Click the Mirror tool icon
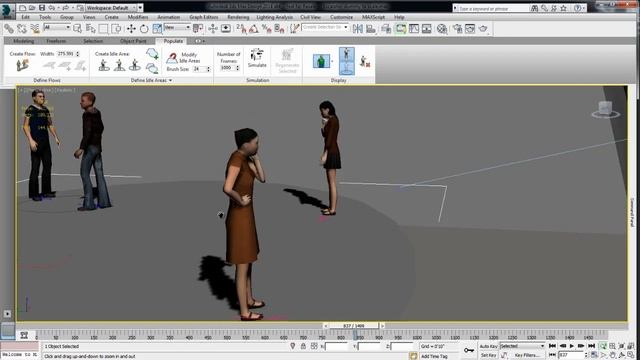Screen dimensions: 640x360 358,29
